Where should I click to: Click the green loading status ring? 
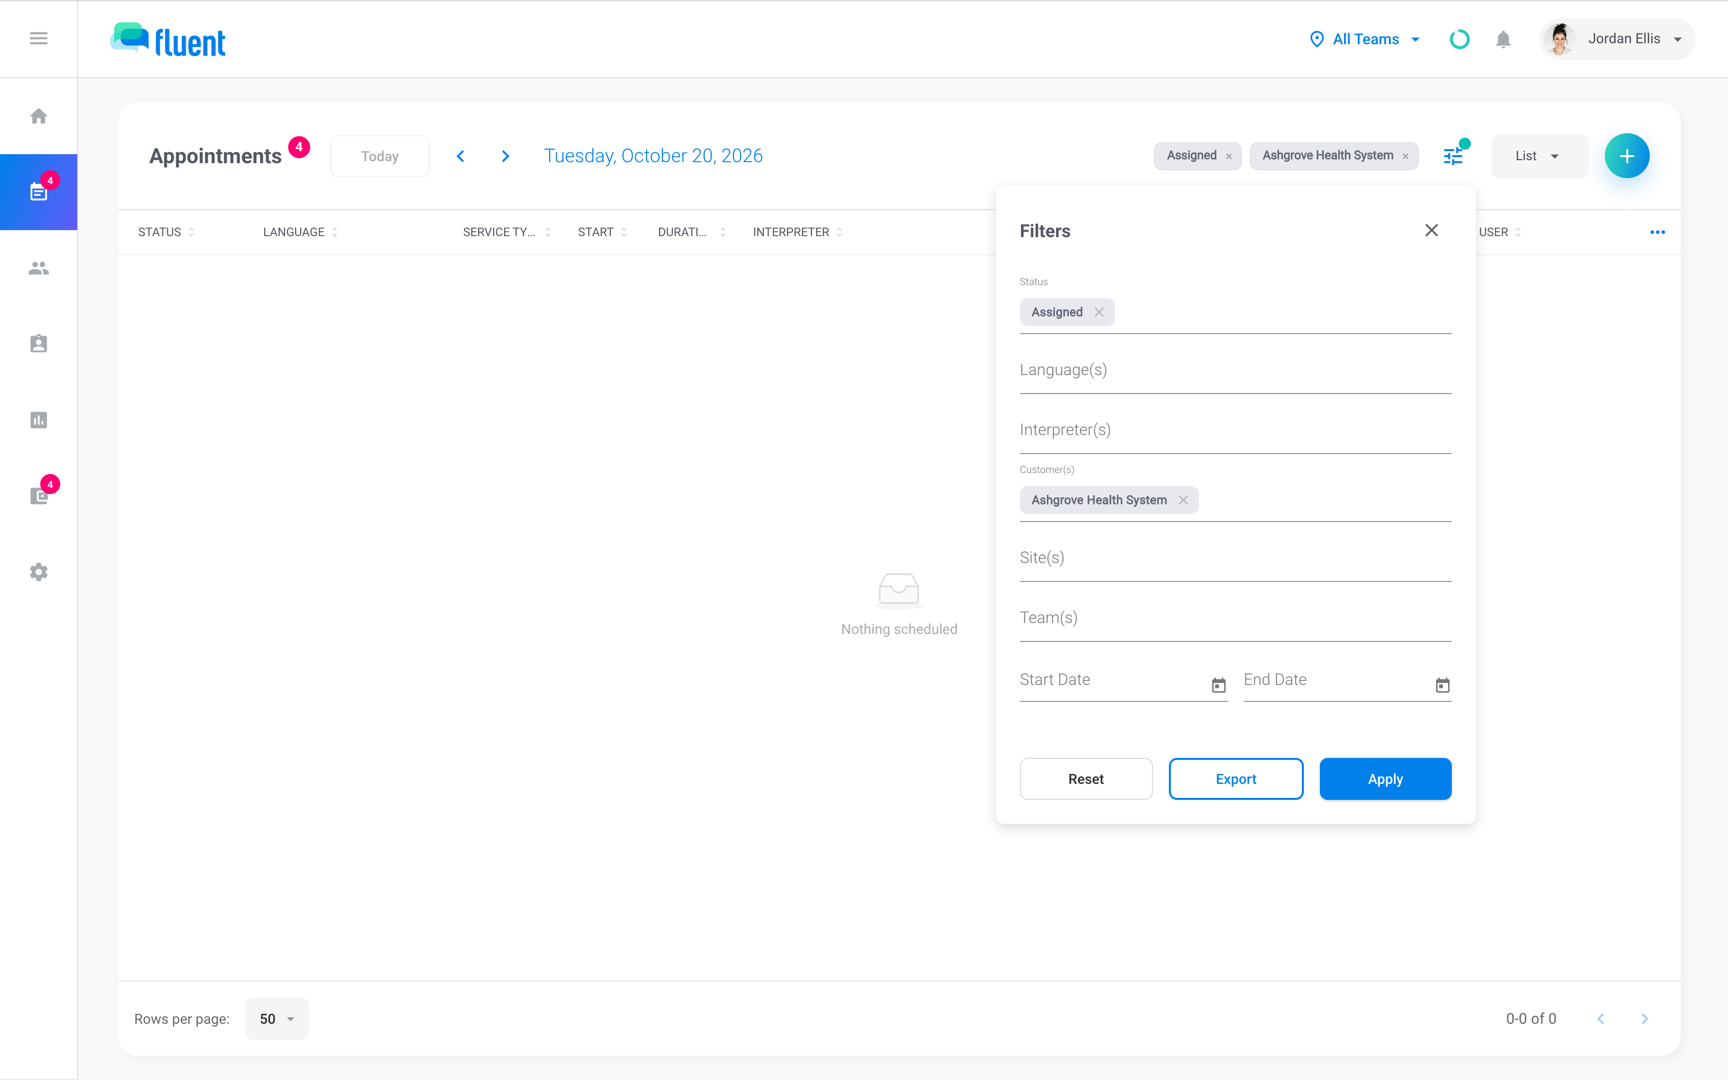click(x=1459, y=39)
